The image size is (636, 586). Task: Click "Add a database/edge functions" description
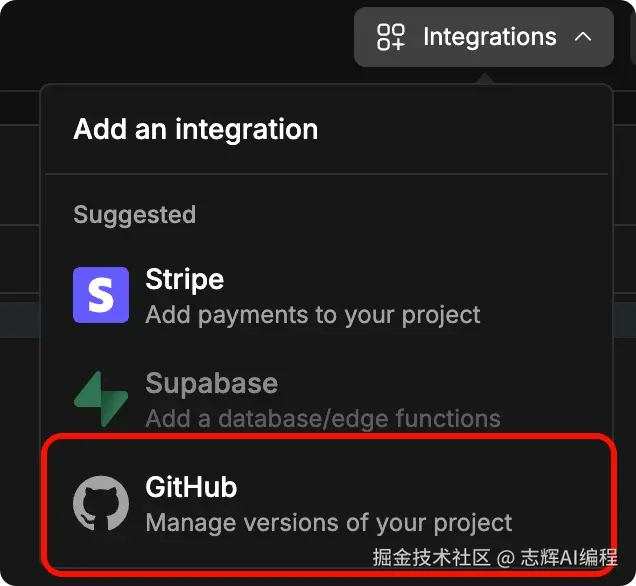322,418
